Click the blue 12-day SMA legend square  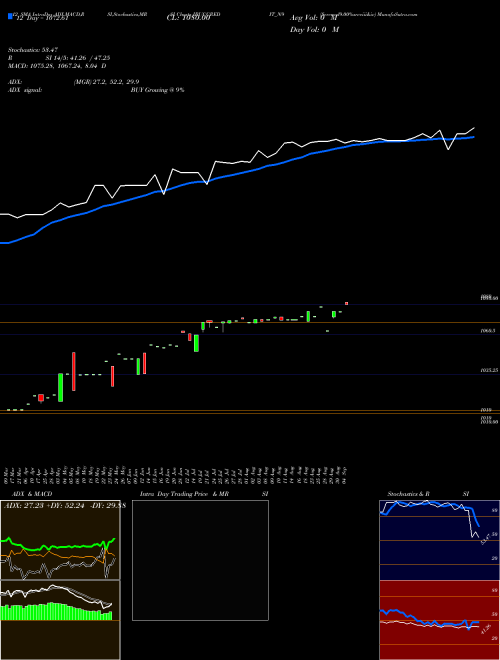[10, 16]
